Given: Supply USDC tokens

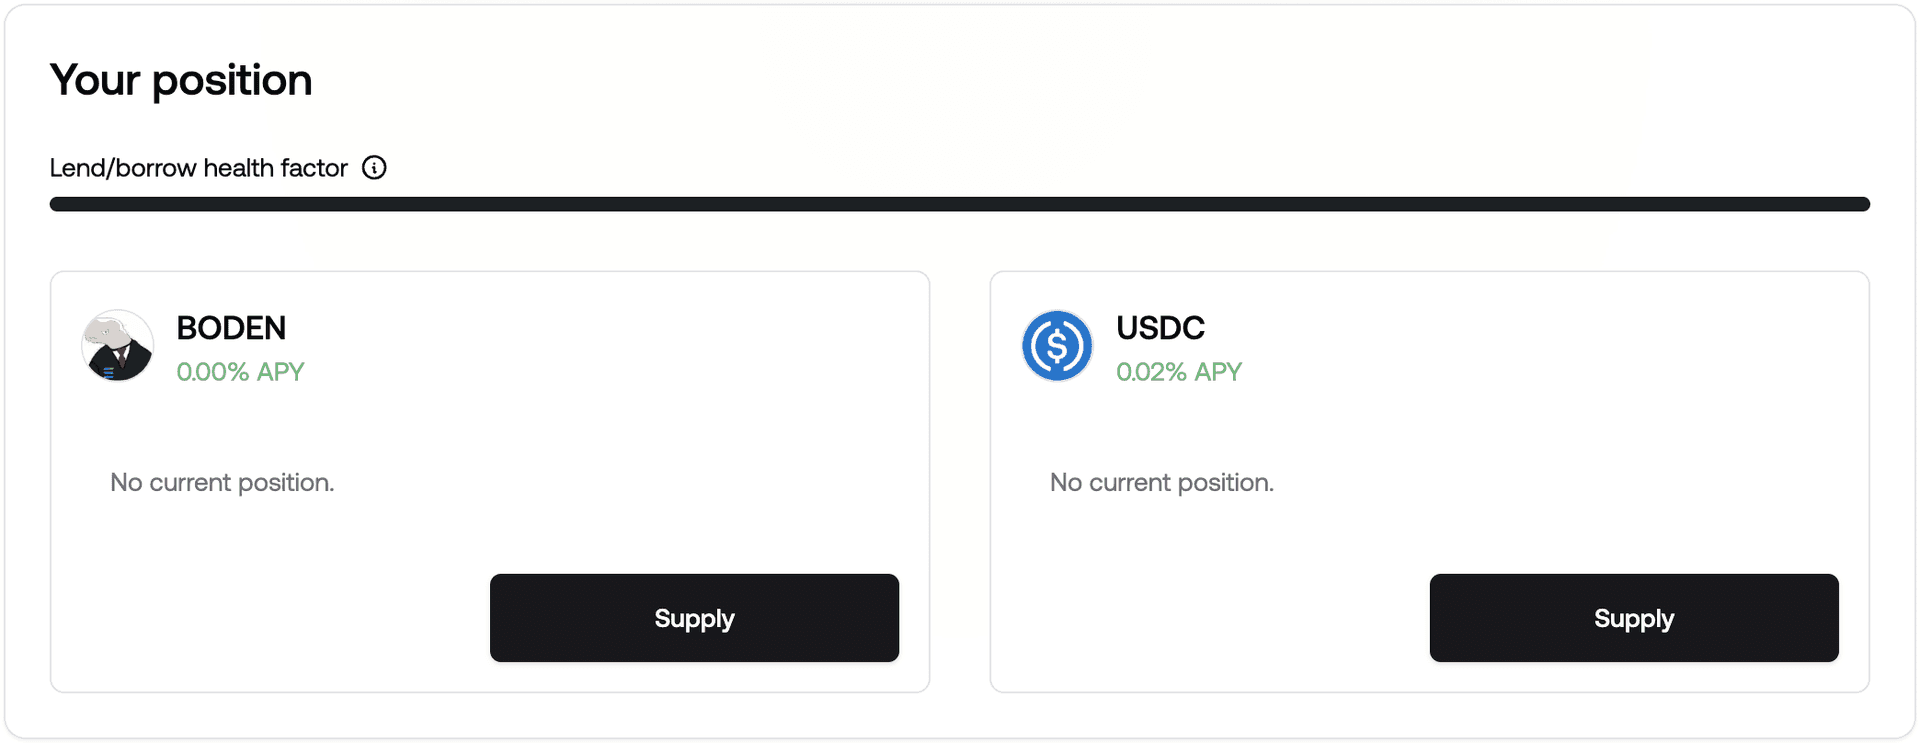Looking at the screenshot, I should (1634, 618).
